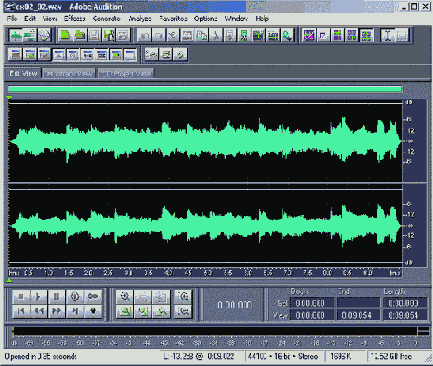Click the dark highlighted green-arrows toolbar icon

pyautogui.click(x=366, y=35)
